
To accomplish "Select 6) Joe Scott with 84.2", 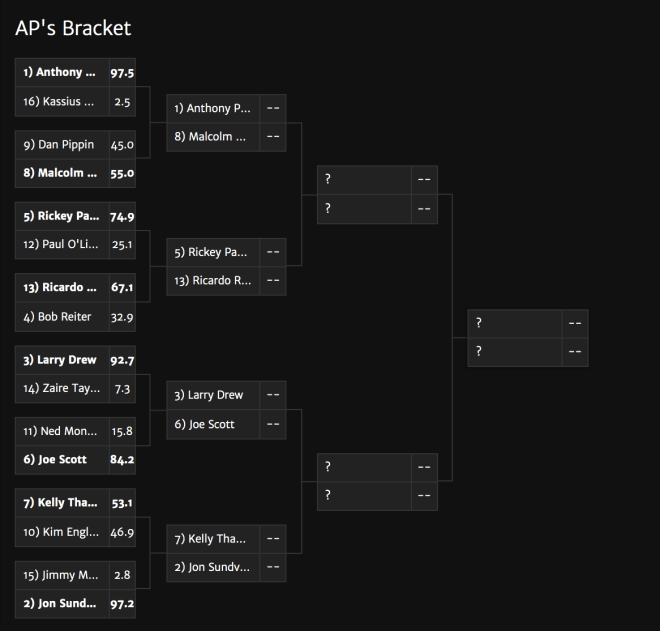I will click(x=75, y=460).
